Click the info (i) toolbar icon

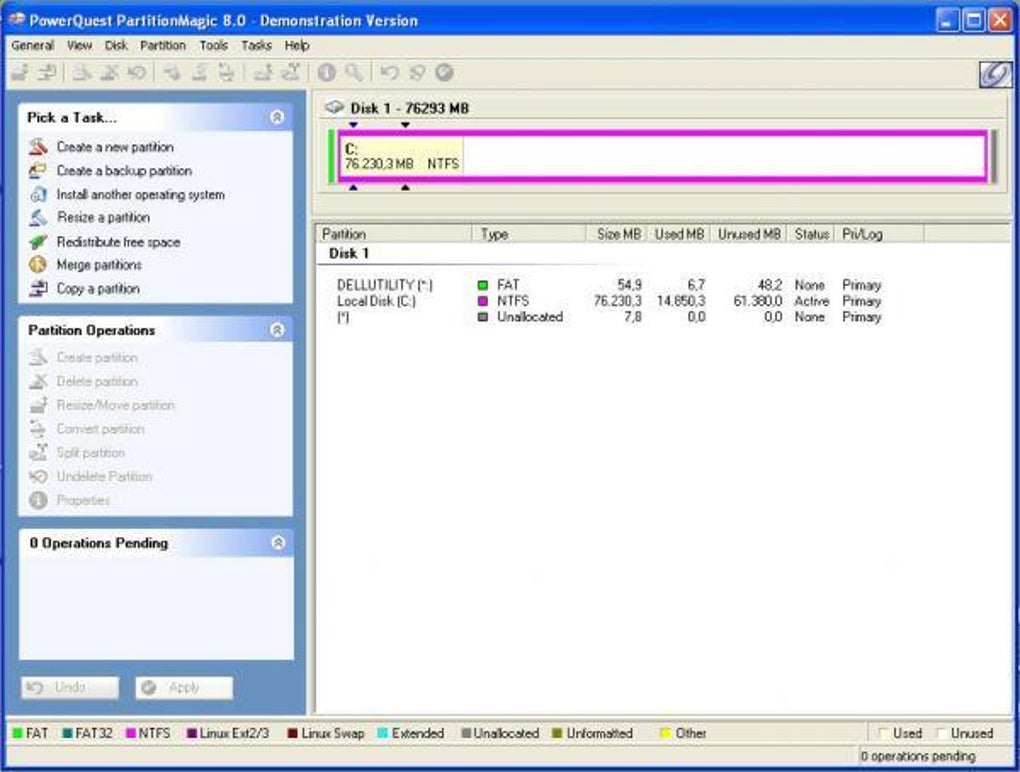[x=327, y=73]
